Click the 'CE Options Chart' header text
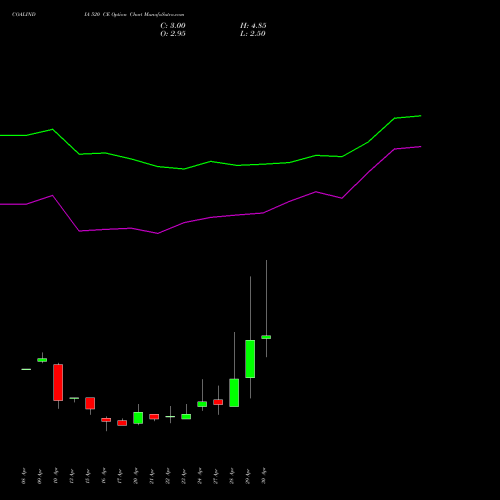 click(122, 15)
